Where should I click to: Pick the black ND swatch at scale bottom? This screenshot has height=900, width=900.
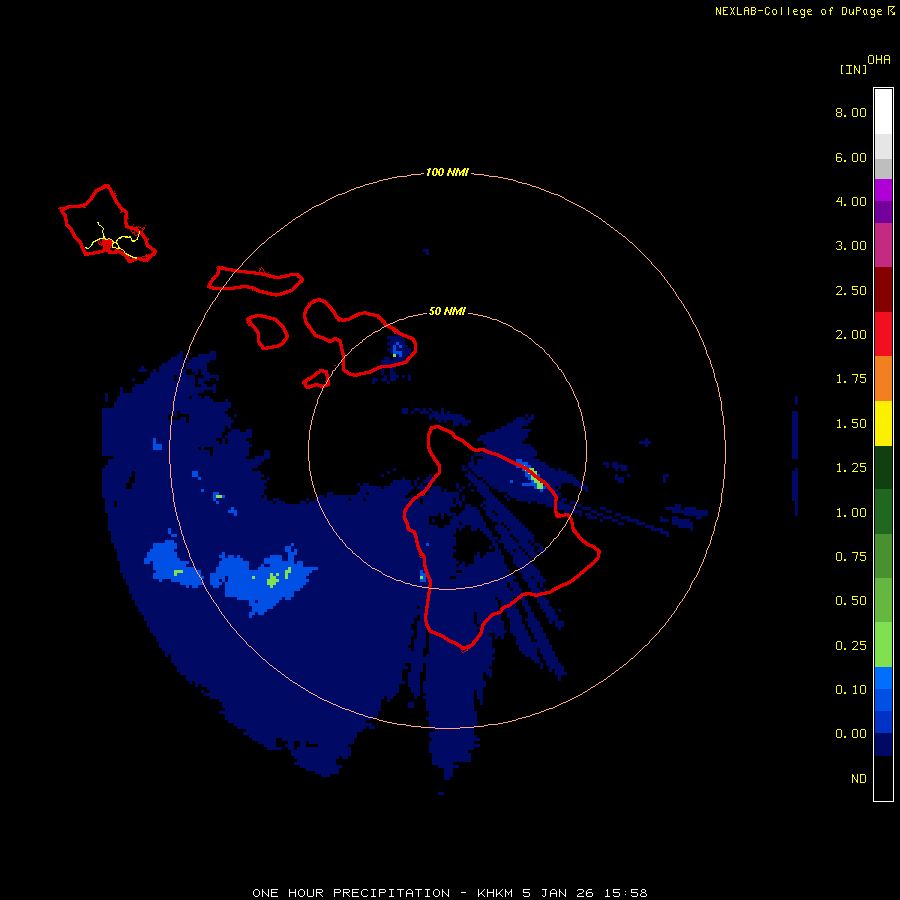(883, 778)
